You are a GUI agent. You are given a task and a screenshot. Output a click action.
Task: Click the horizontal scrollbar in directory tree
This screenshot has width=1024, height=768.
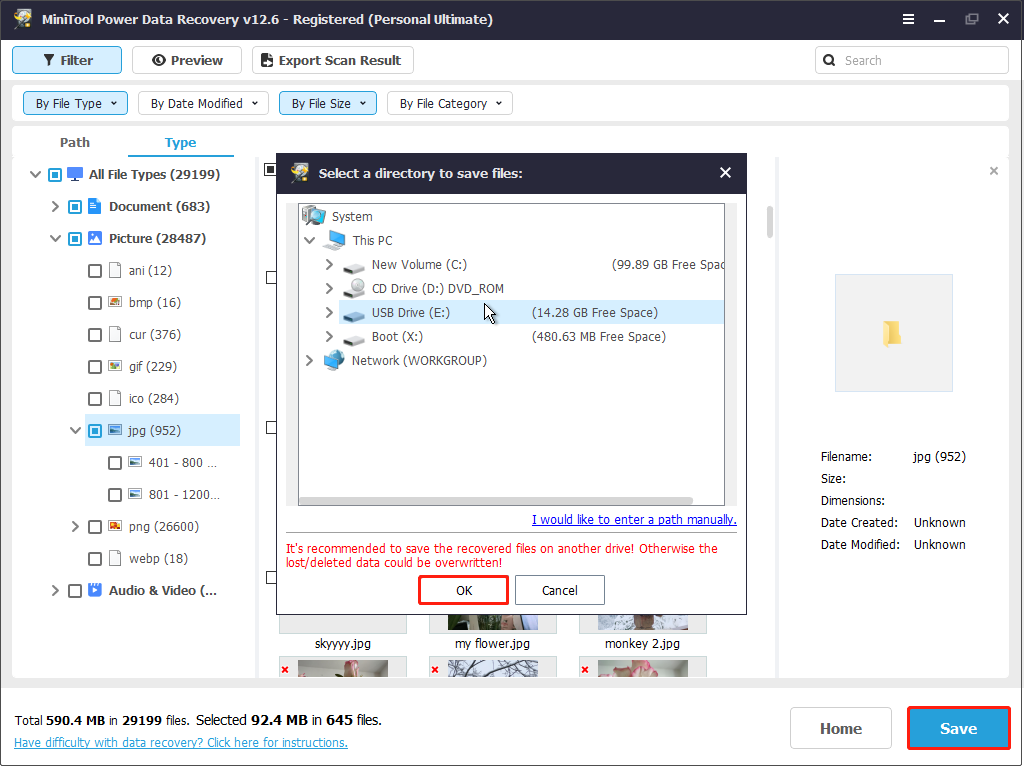(496, 502)
